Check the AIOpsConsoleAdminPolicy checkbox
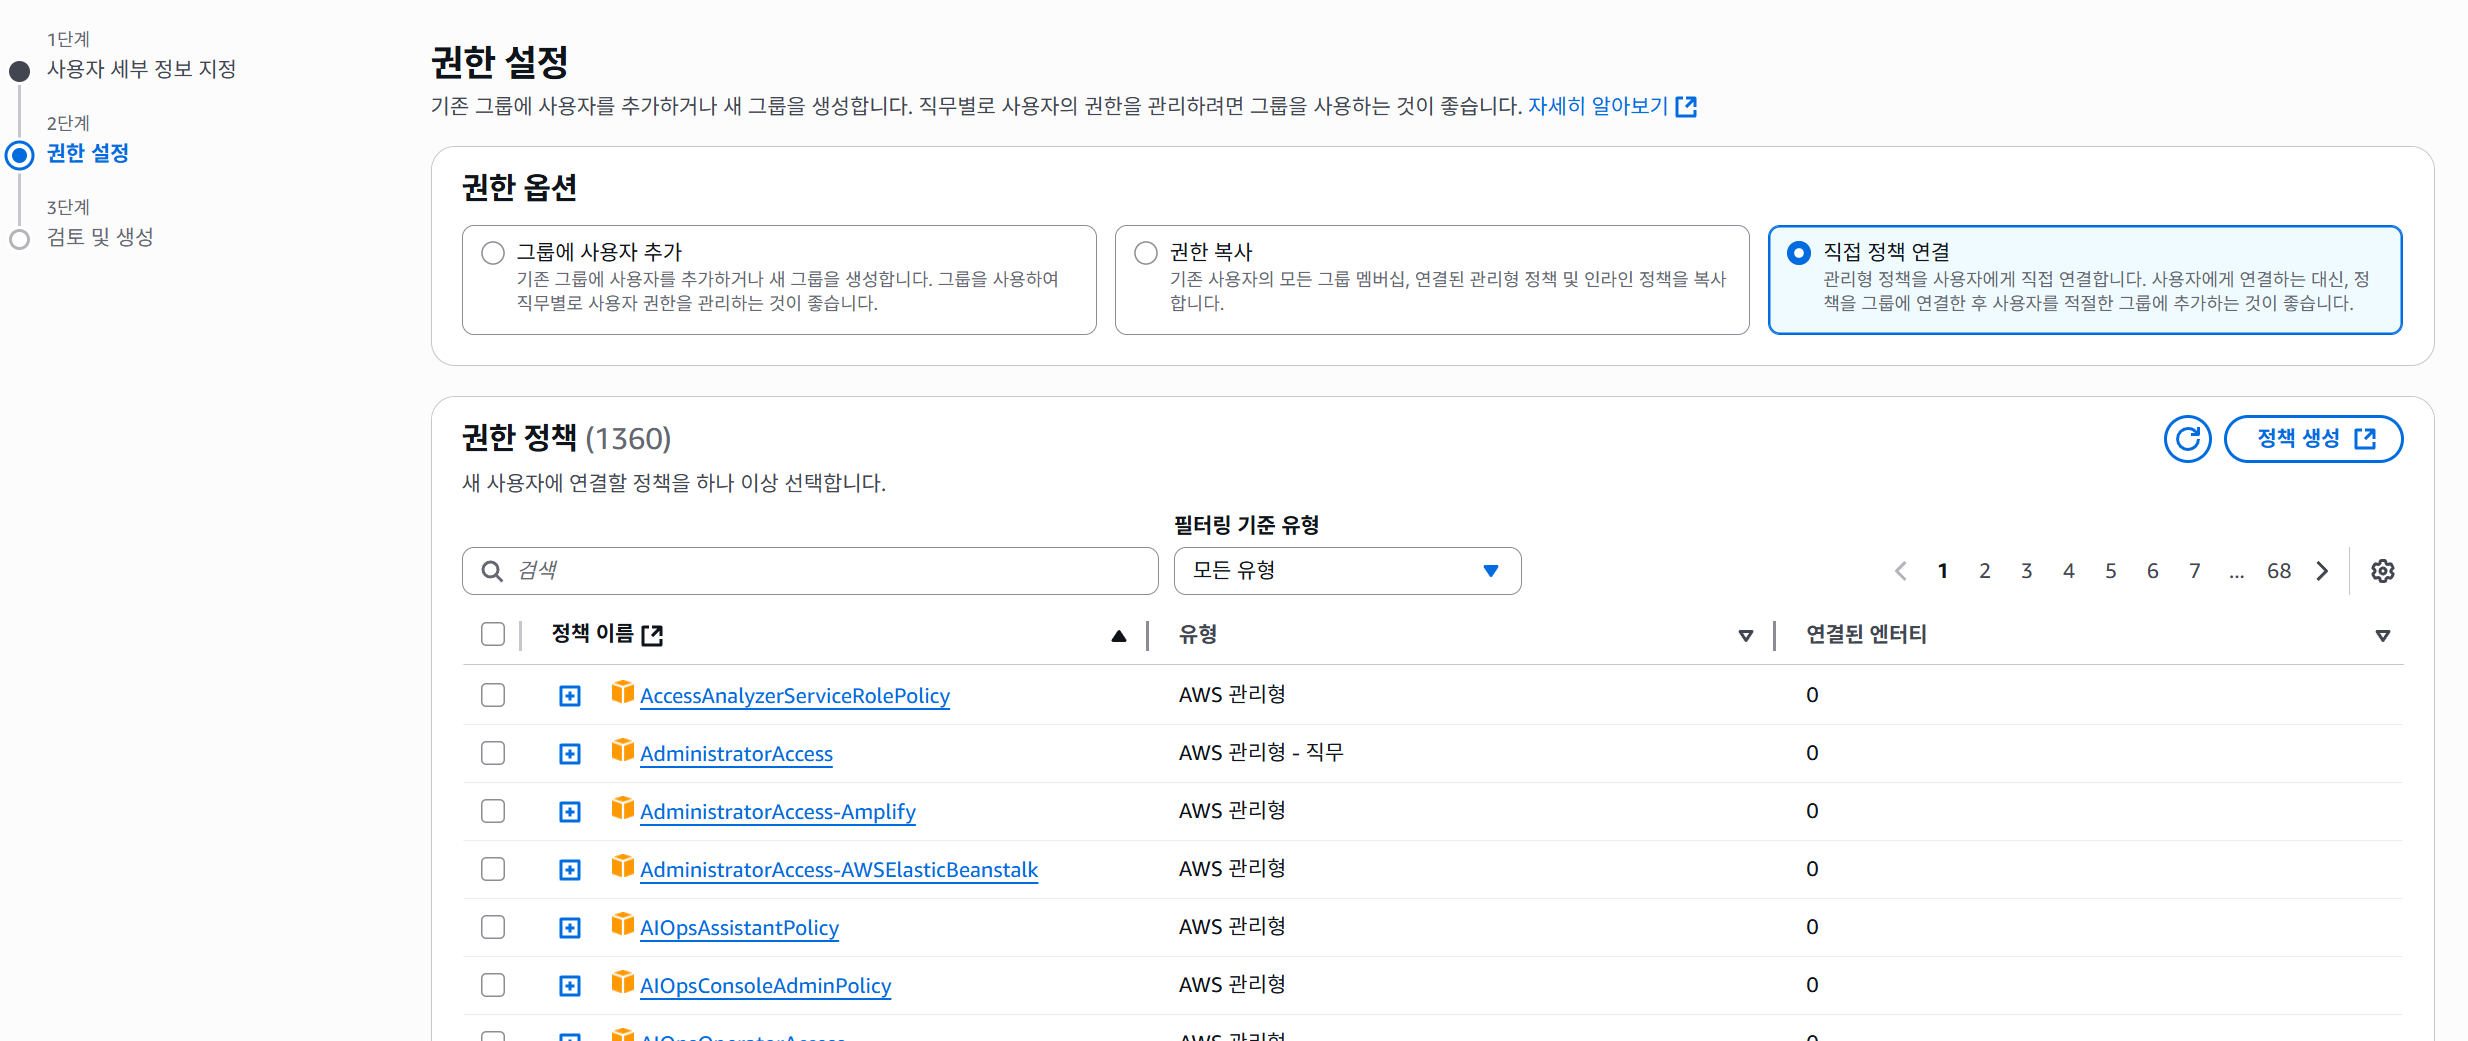2468x1041 pixels. 493,985
